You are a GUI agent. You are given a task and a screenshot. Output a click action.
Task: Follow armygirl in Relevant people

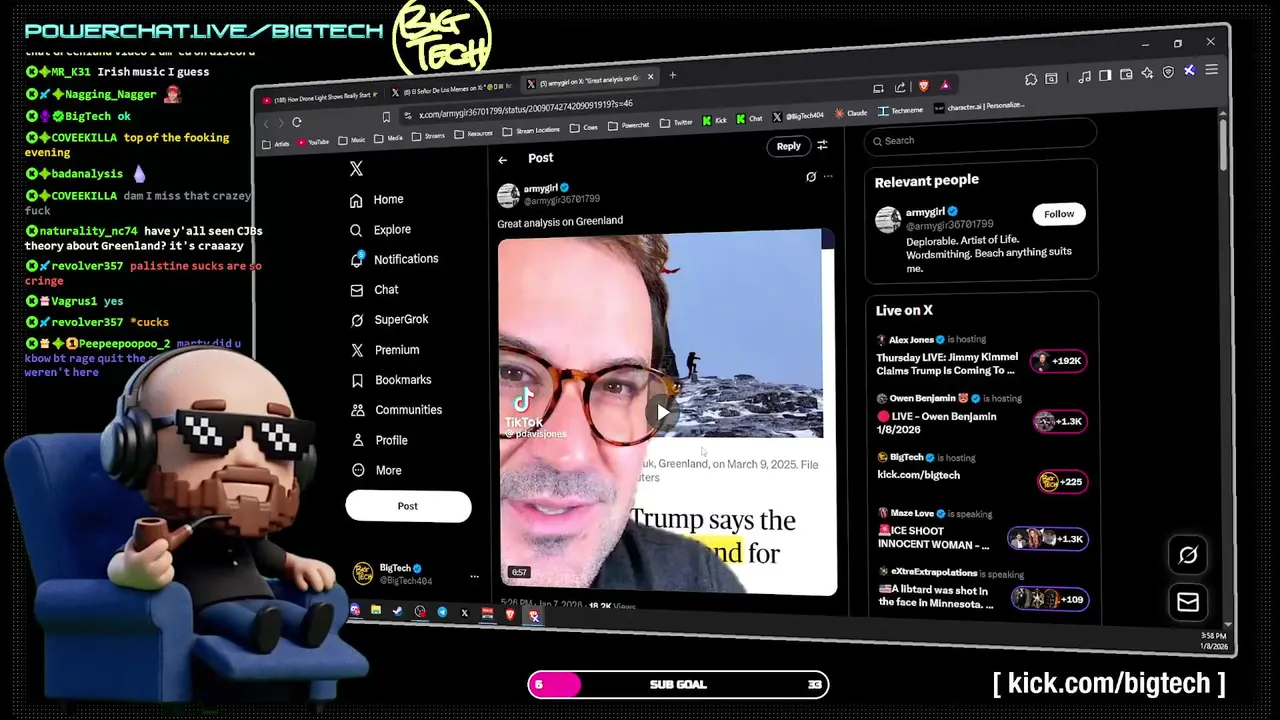pos(1059,214)
